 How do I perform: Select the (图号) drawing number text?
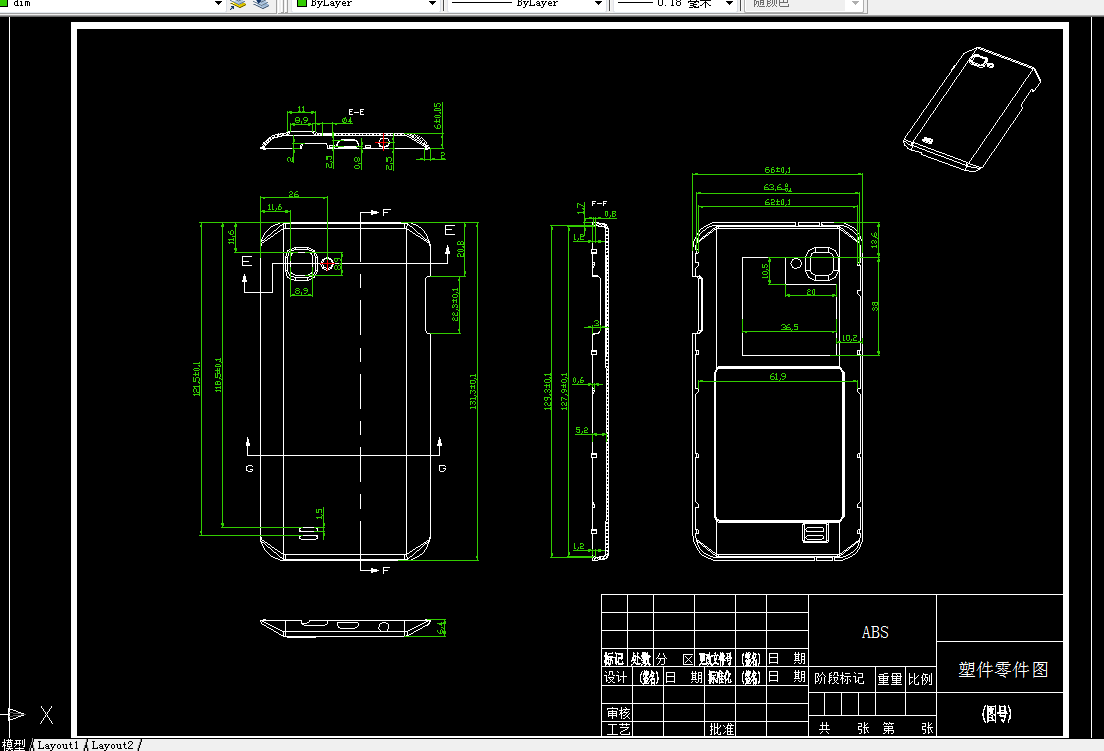tap(996, 714)
